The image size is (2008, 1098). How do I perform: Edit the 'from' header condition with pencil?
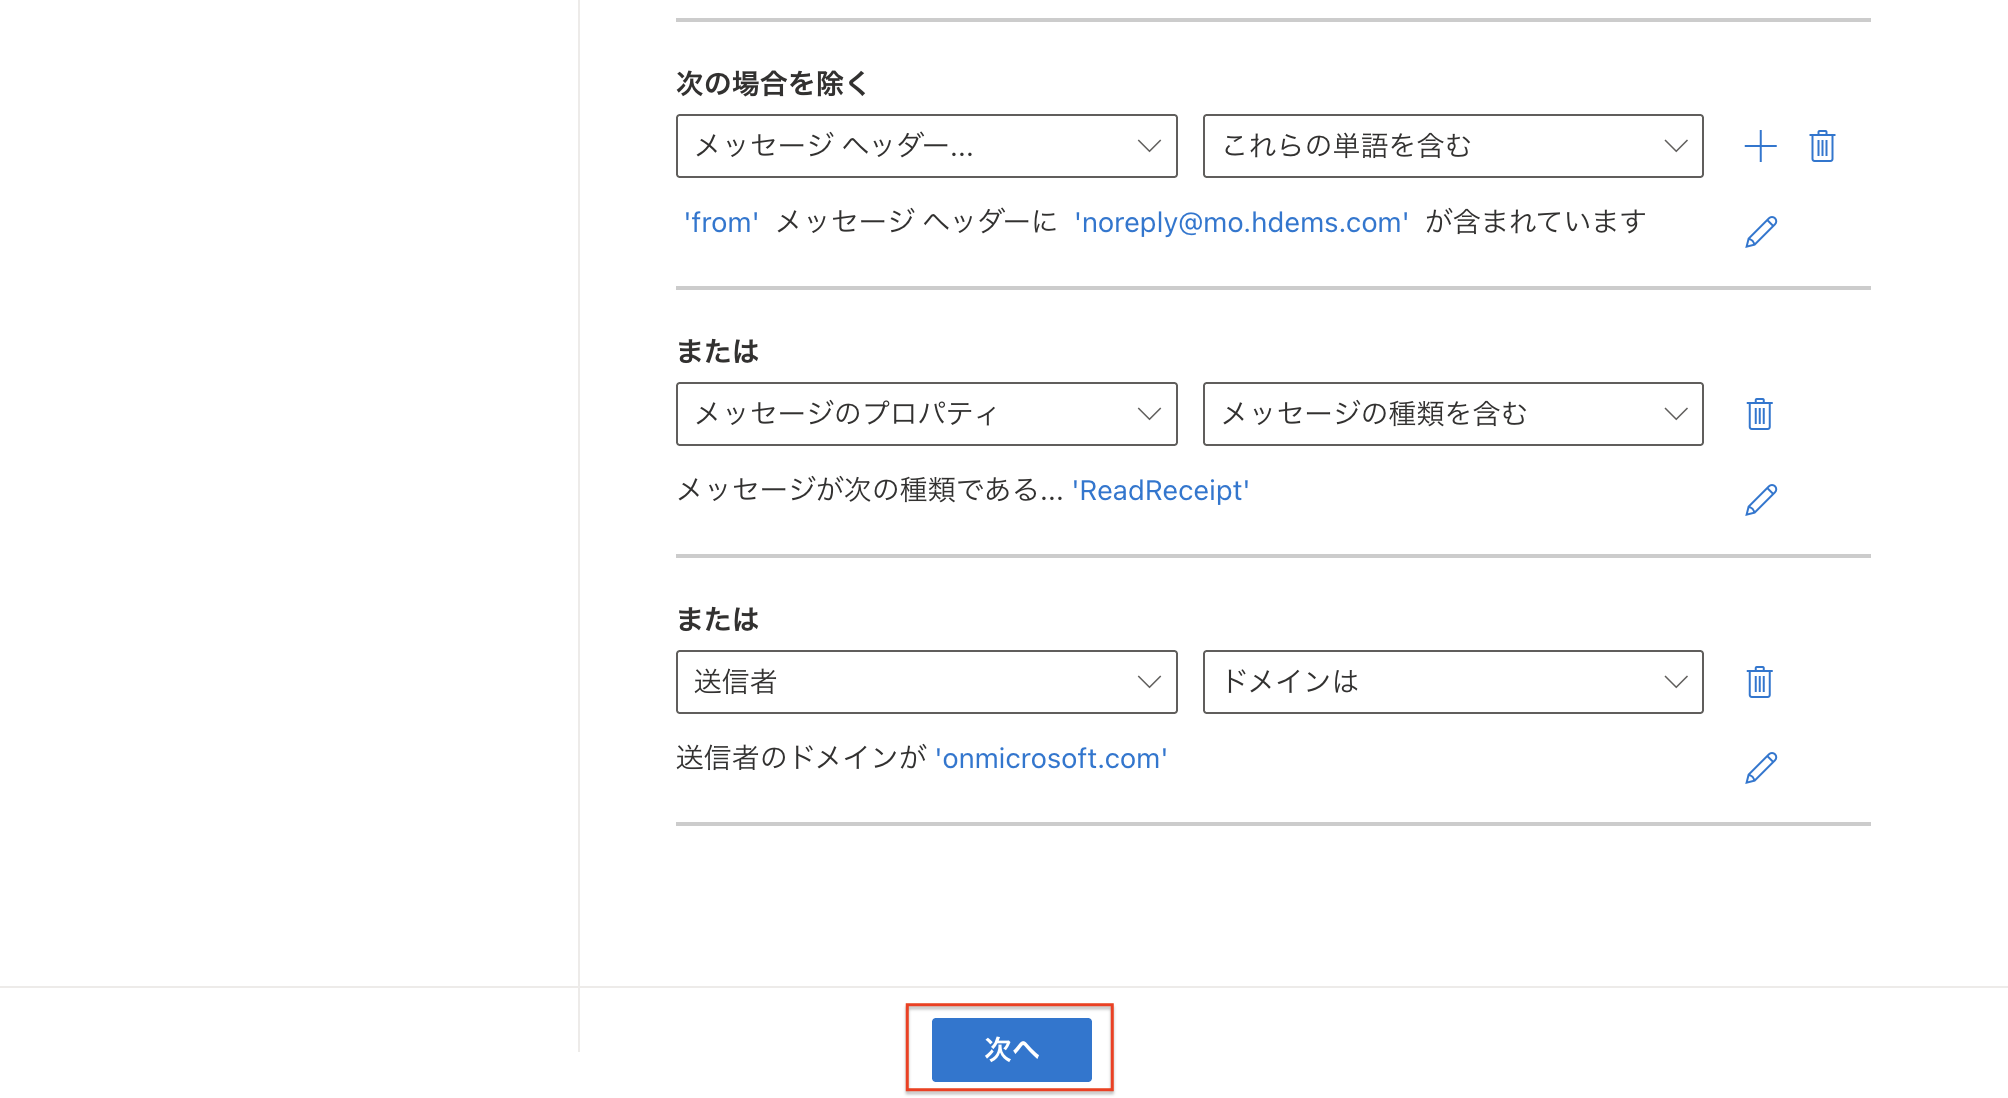(x=1761, y=232)
